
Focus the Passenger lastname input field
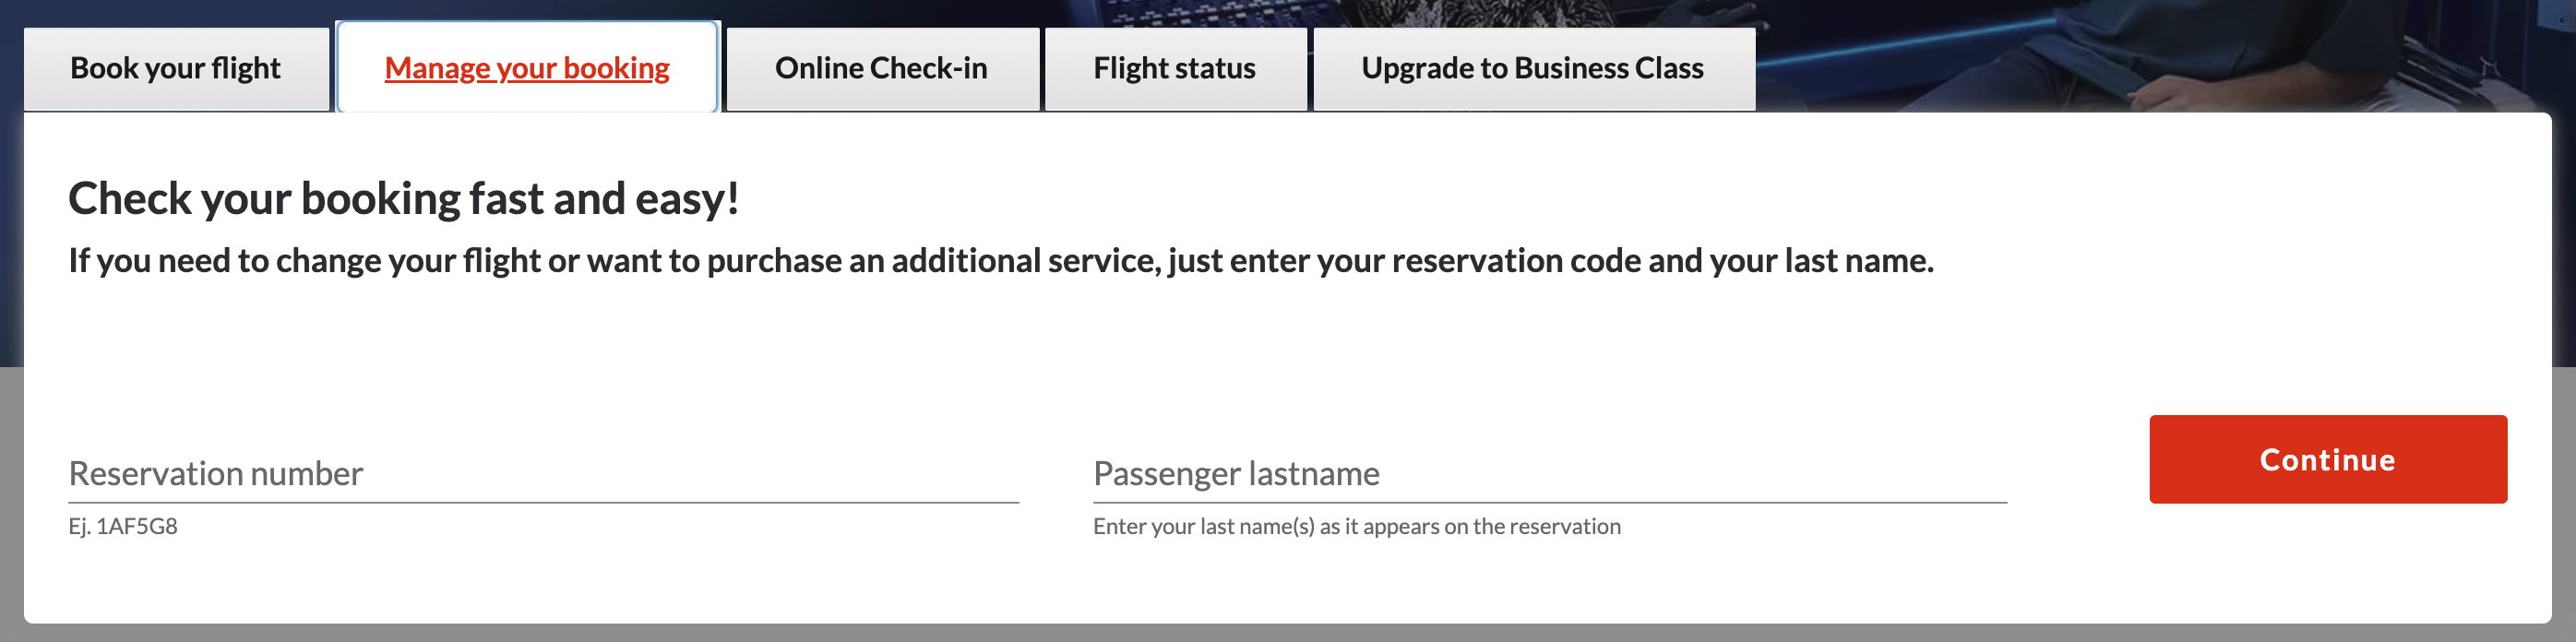point(1549,474)
